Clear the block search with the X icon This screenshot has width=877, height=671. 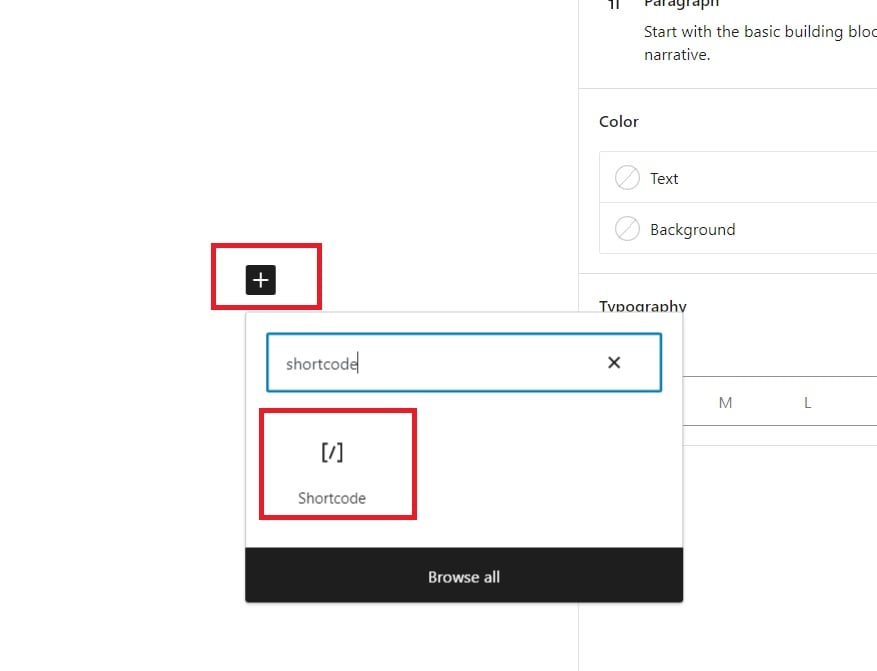coord(614,362)
